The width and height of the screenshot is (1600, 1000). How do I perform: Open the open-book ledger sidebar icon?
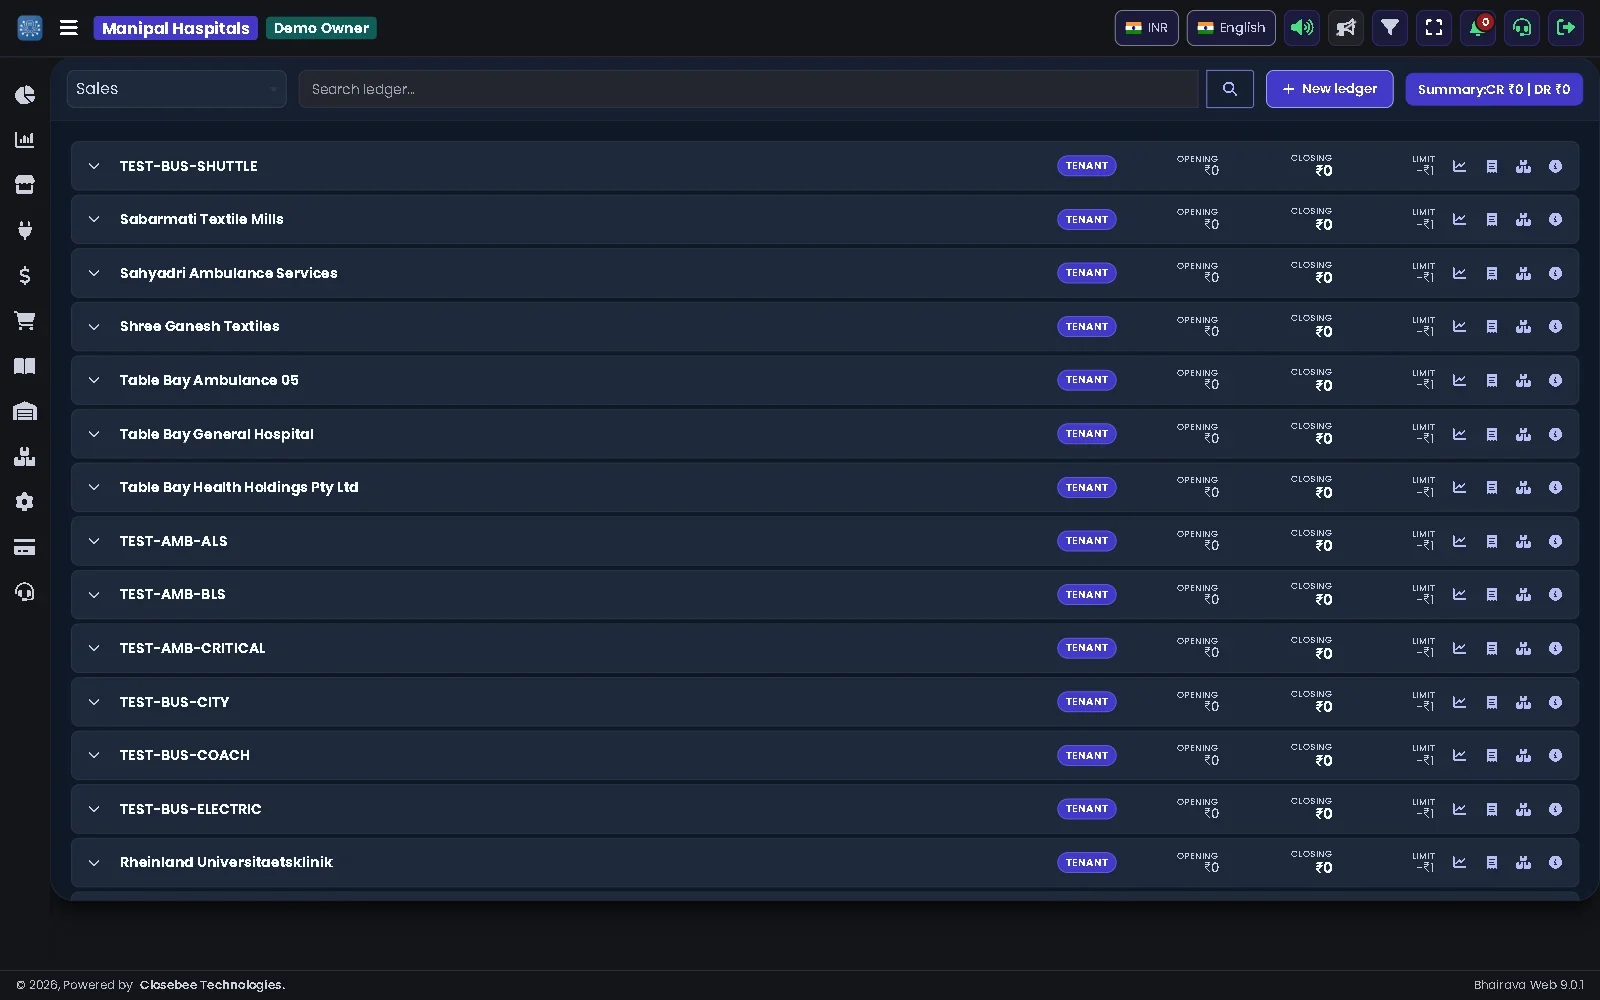point(25,366)
